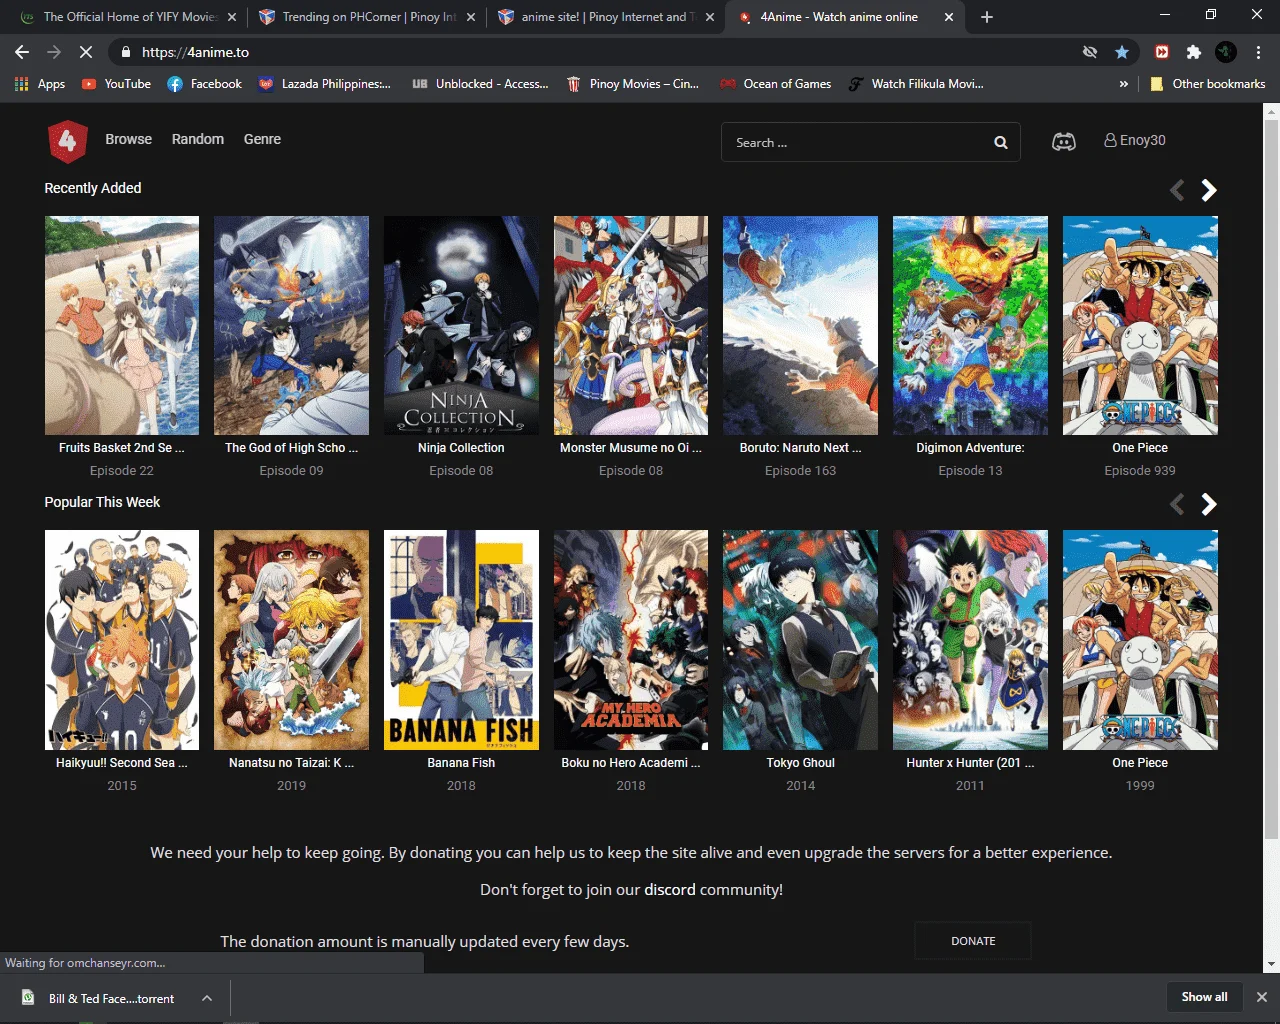Close the 4Anime tab
The width and height of the screenshot is (1280, 1024).
tap(949, 17)
